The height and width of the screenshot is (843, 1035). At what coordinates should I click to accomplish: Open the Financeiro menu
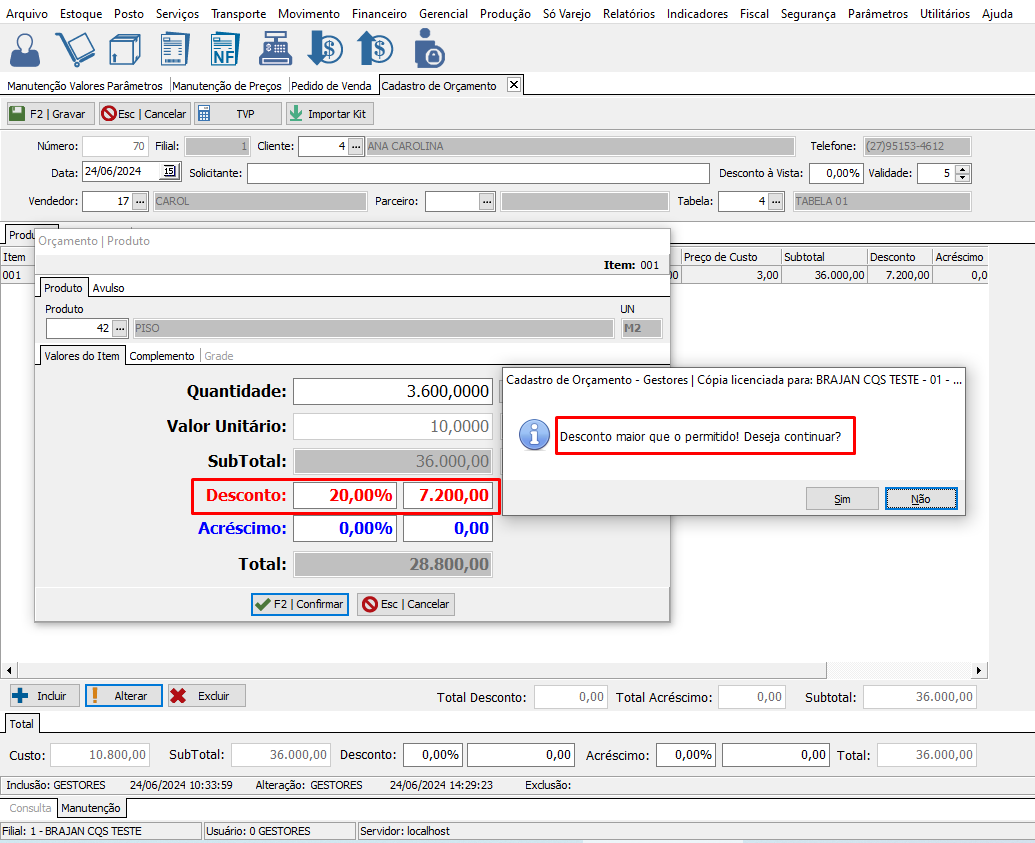click(x=379, y=14)
